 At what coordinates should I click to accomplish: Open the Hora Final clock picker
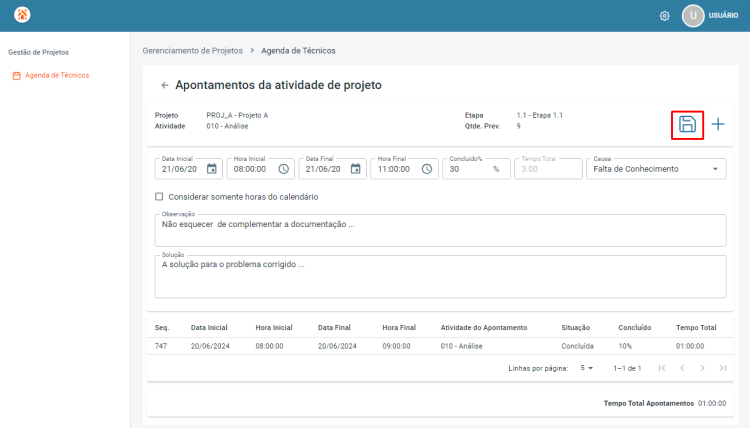[427, 169]
